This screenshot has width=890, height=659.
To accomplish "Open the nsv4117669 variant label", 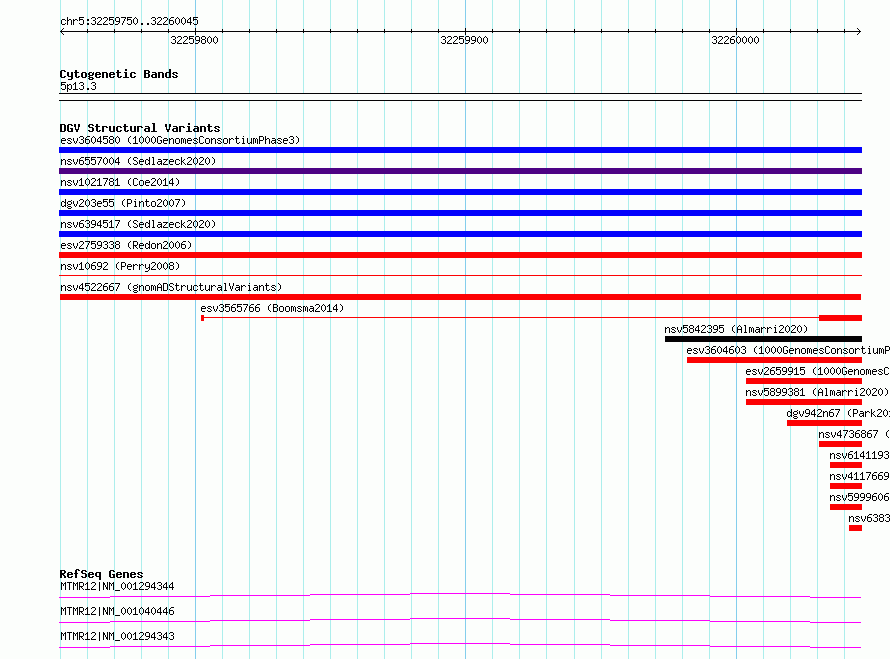I will point(859,476).
